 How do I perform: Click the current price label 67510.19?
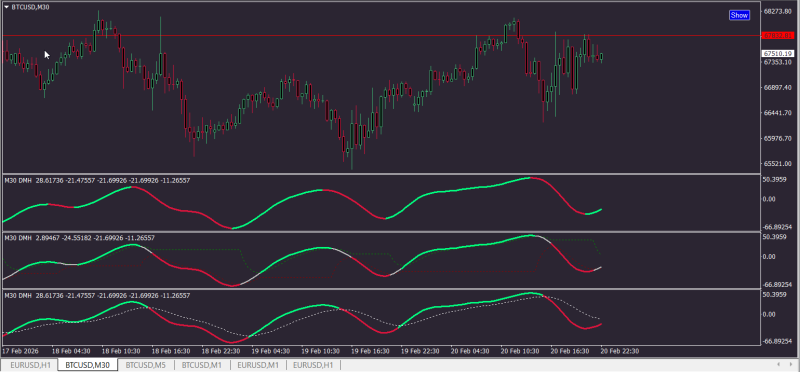click(778, 54)
